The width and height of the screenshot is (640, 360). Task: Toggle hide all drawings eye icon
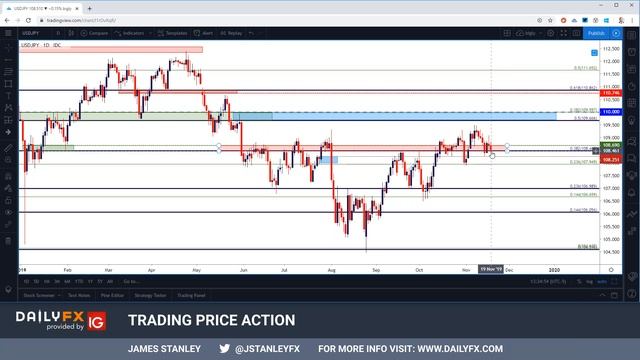(x=8, y=212)
